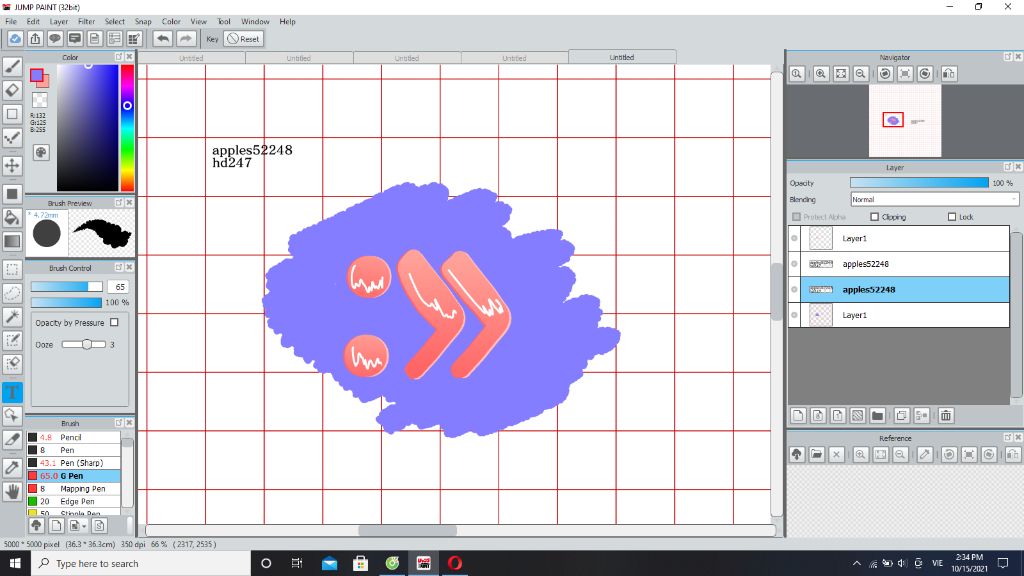Viewport: 1024px width, 576px height.
Task: Enable the layer Lock checkbox
Action: point(952,217)
